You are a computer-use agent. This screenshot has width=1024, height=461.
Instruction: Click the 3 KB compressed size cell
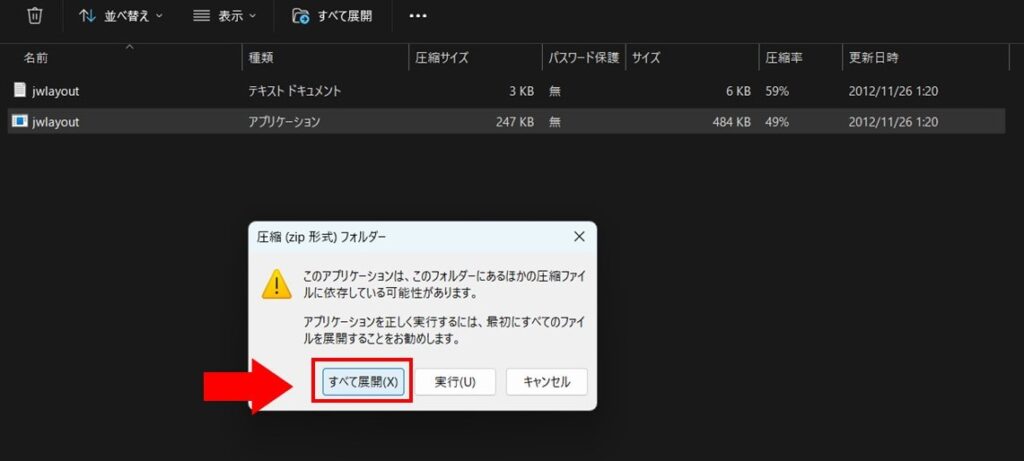(521, 91)
